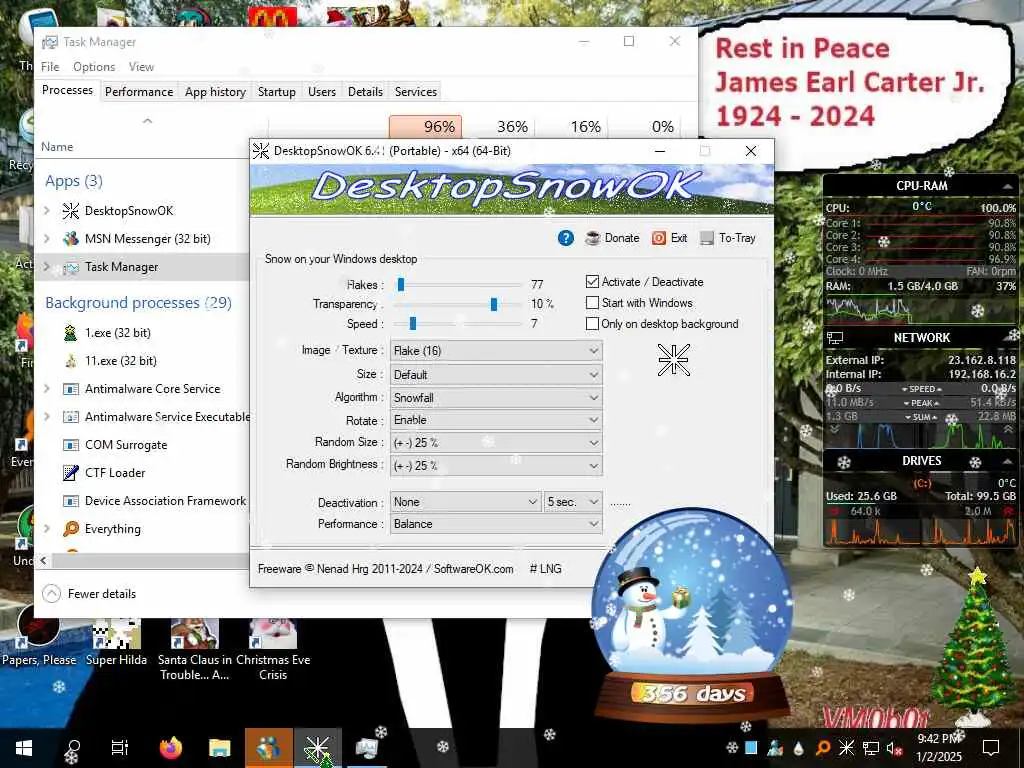Collapse the CPU-RAM gadget header arrow
Viewport: 1024px width, 768px height.
(1007, 186)
